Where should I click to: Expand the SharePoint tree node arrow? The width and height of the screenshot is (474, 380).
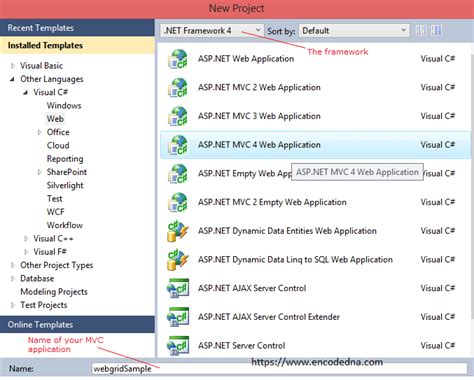coord(39,172)
